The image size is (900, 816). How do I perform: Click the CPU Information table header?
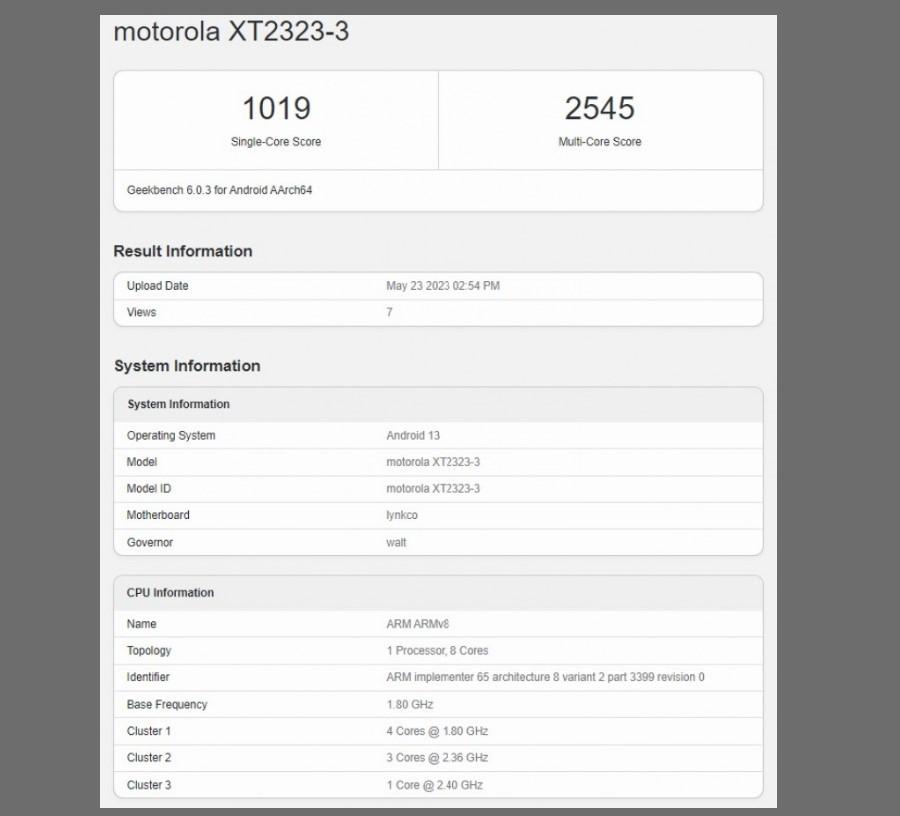[170, 593]
